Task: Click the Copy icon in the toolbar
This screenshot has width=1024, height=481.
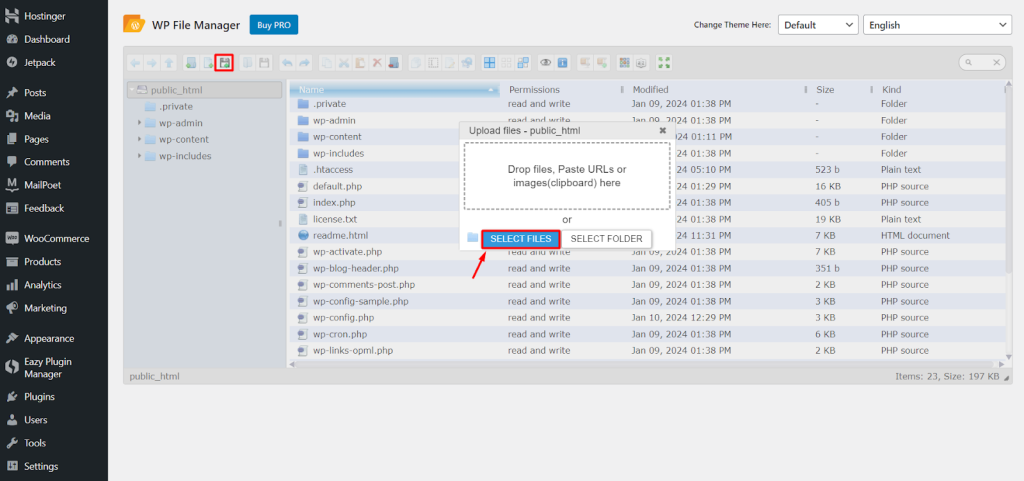Action: 327,63
